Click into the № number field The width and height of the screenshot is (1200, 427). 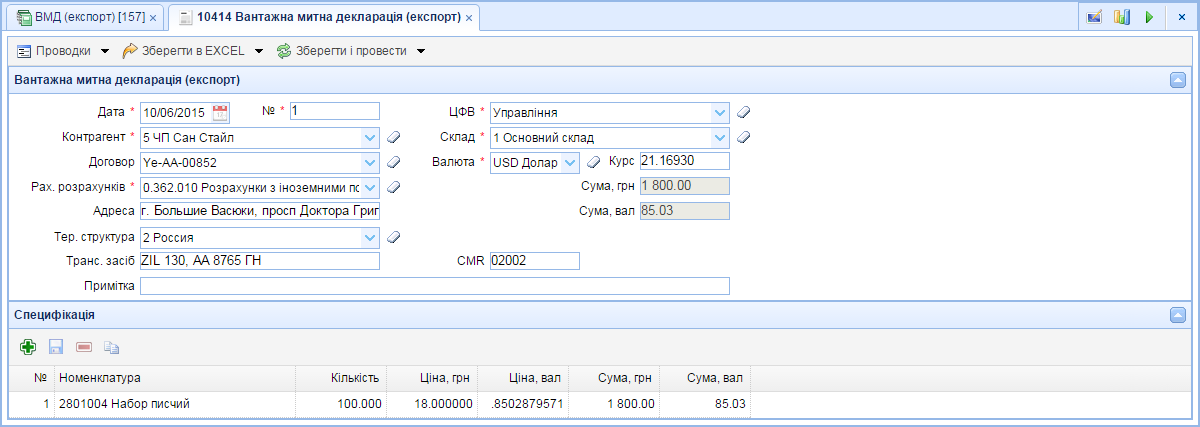pyautogui.click(x=335, y=111)
